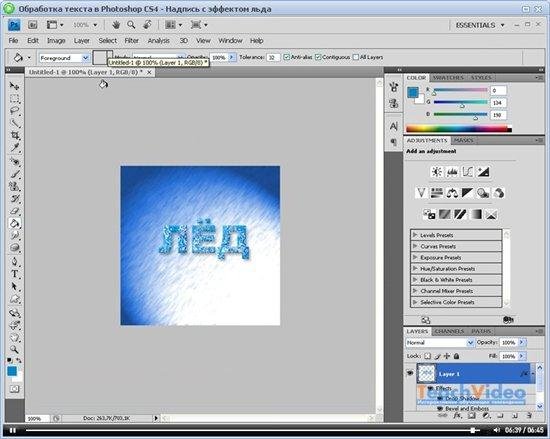The height and width of the screenshot is (439, 550).
Task: Expand Exposure Presets list
Action: [415, 257]
